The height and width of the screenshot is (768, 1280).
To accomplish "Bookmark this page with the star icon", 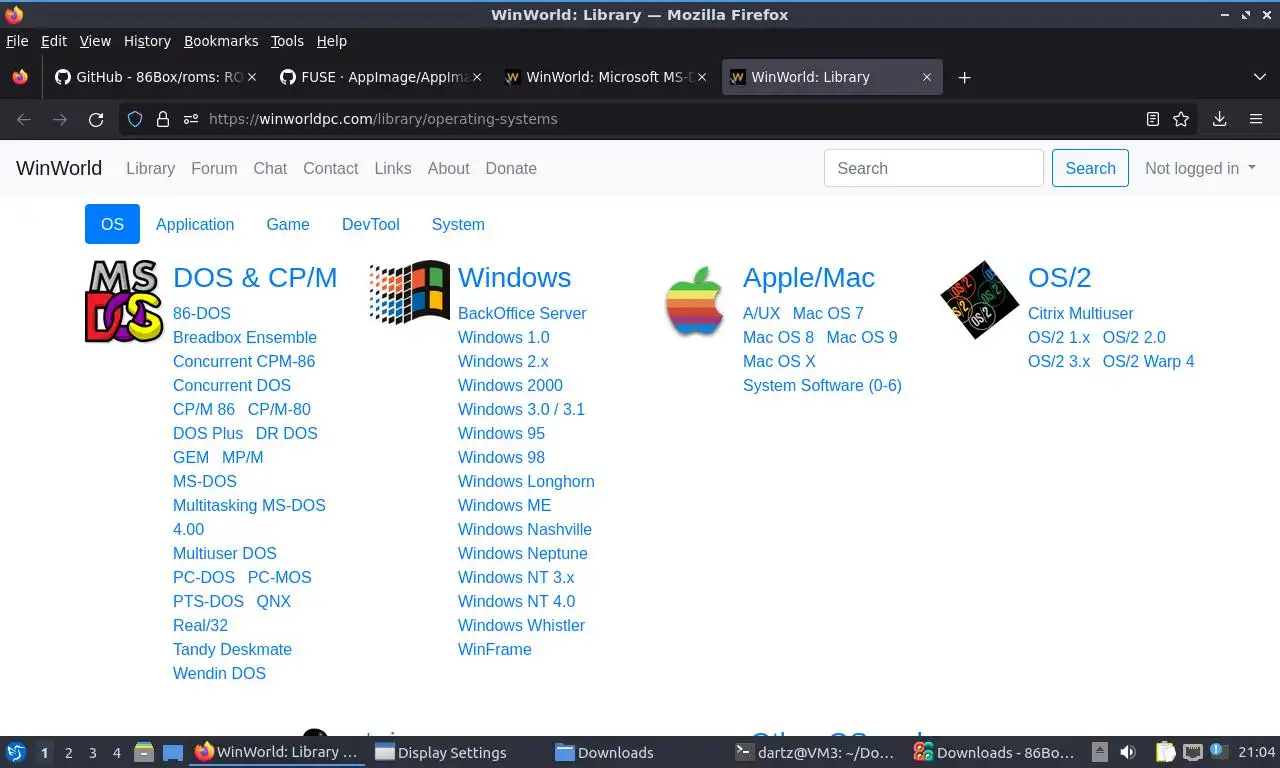I will [1181, 119].
